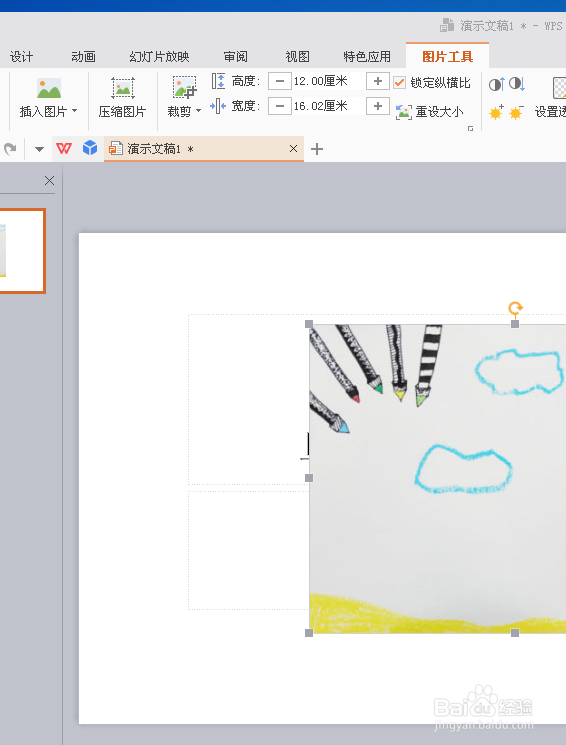Increase height with the plus stepper
This screenshot has height=745, width=566.
378,81
